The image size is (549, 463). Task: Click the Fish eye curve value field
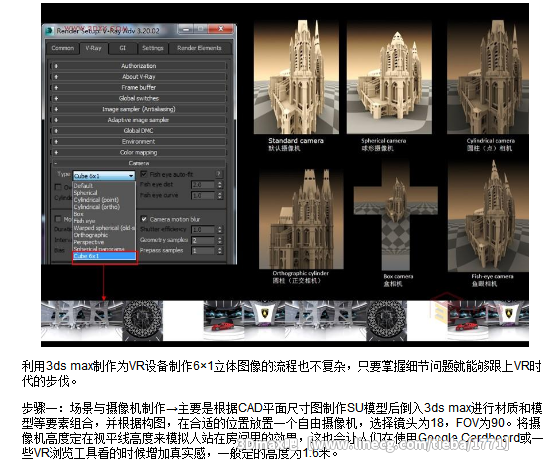[203, 195]
